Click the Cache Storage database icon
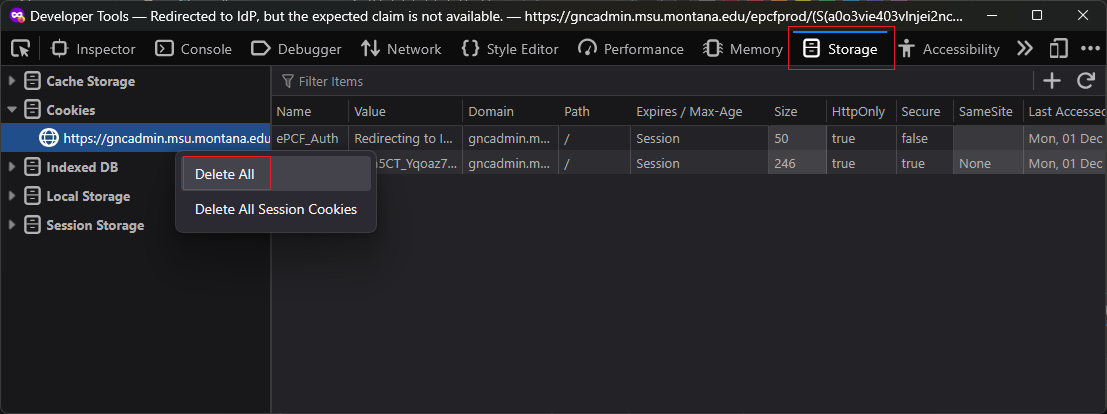This screenshot has height=414, width=1107. [32, 81]
